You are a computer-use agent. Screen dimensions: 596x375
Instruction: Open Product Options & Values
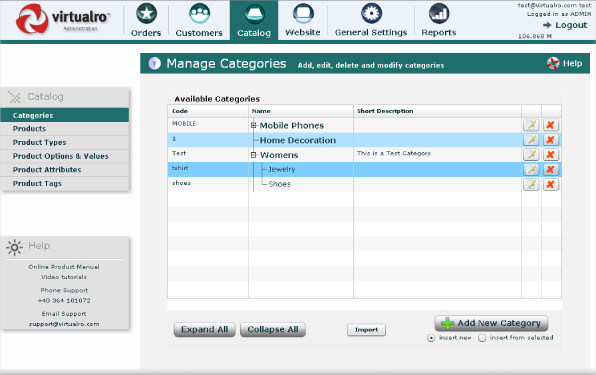(x=65, y=156)
